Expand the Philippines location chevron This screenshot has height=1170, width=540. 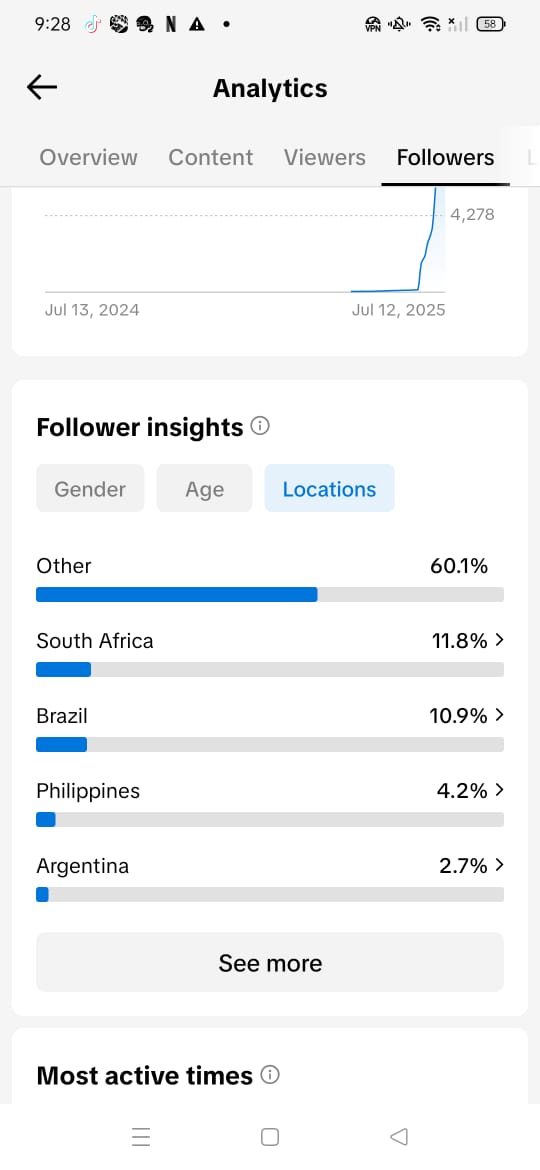(x=500, y=790)
